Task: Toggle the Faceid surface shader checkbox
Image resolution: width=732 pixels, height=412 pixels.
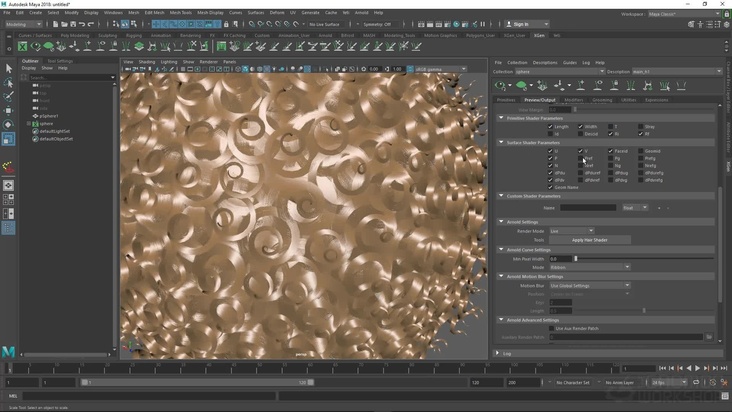Action: point(611,151)
